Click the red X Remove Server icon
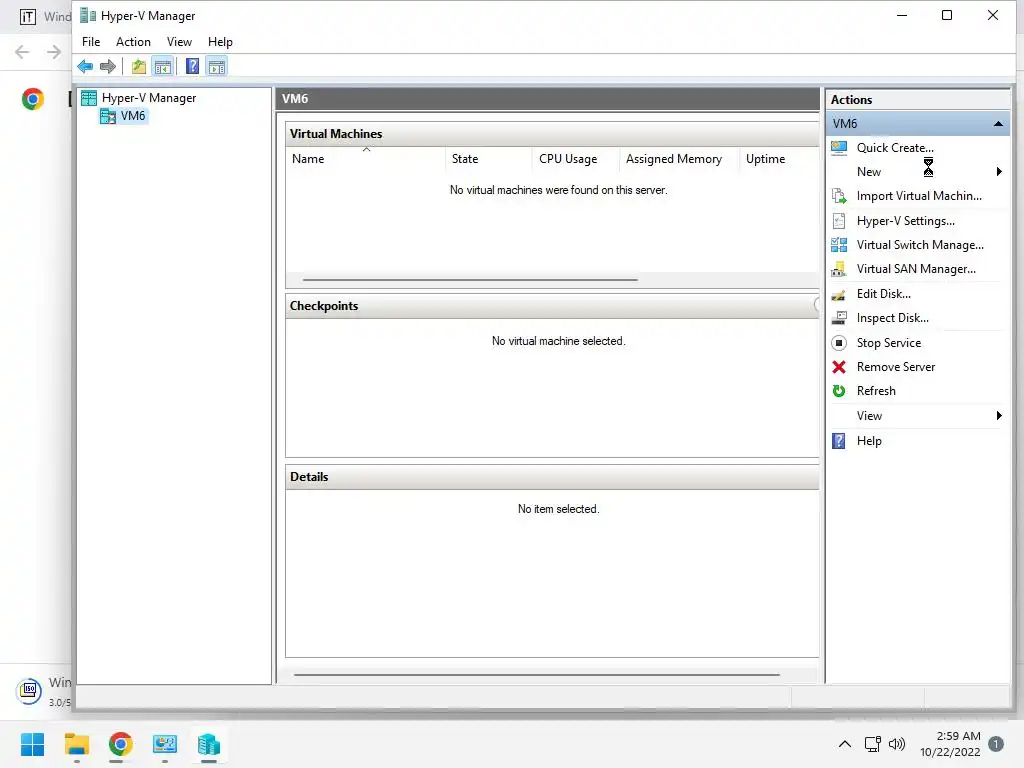1024x768 pixels. tap(839, 367)
